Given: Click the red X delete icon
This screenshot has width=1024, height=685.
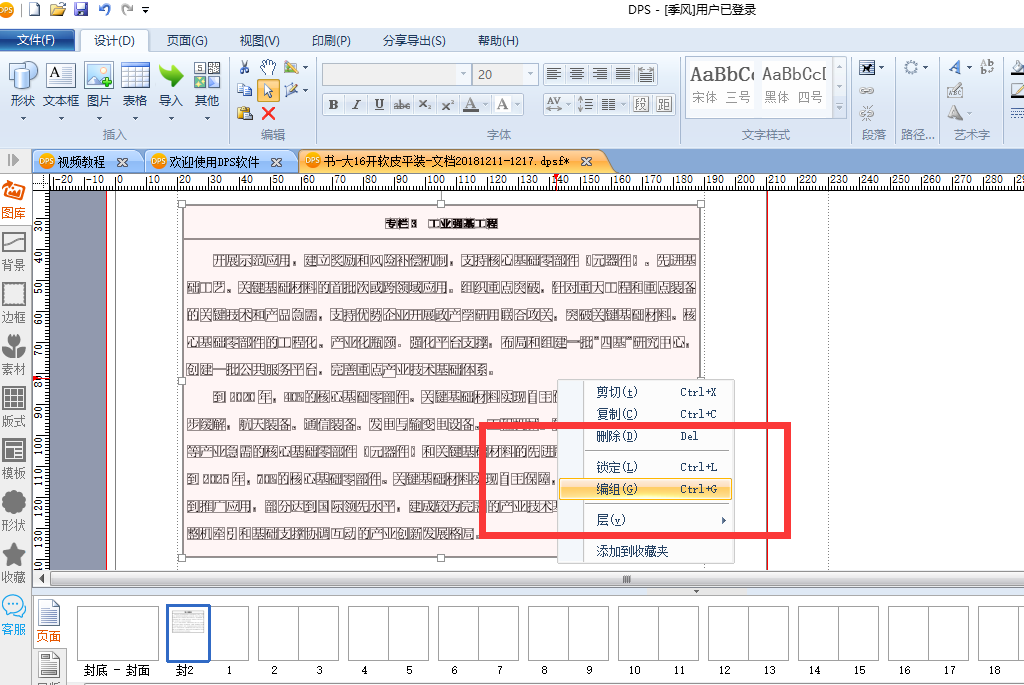Looking at the screenshot, I should (268, 114).
